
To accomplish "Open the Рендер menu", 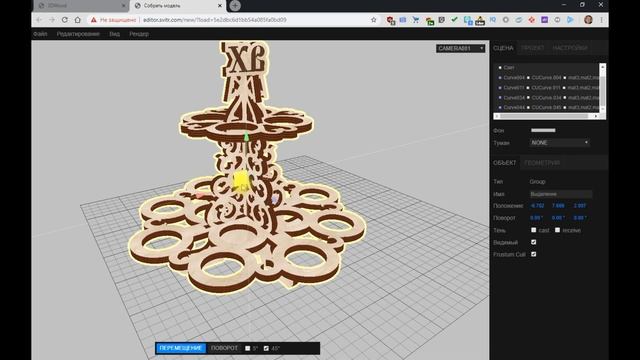I will pyautogui.click(x=139, y=34).
